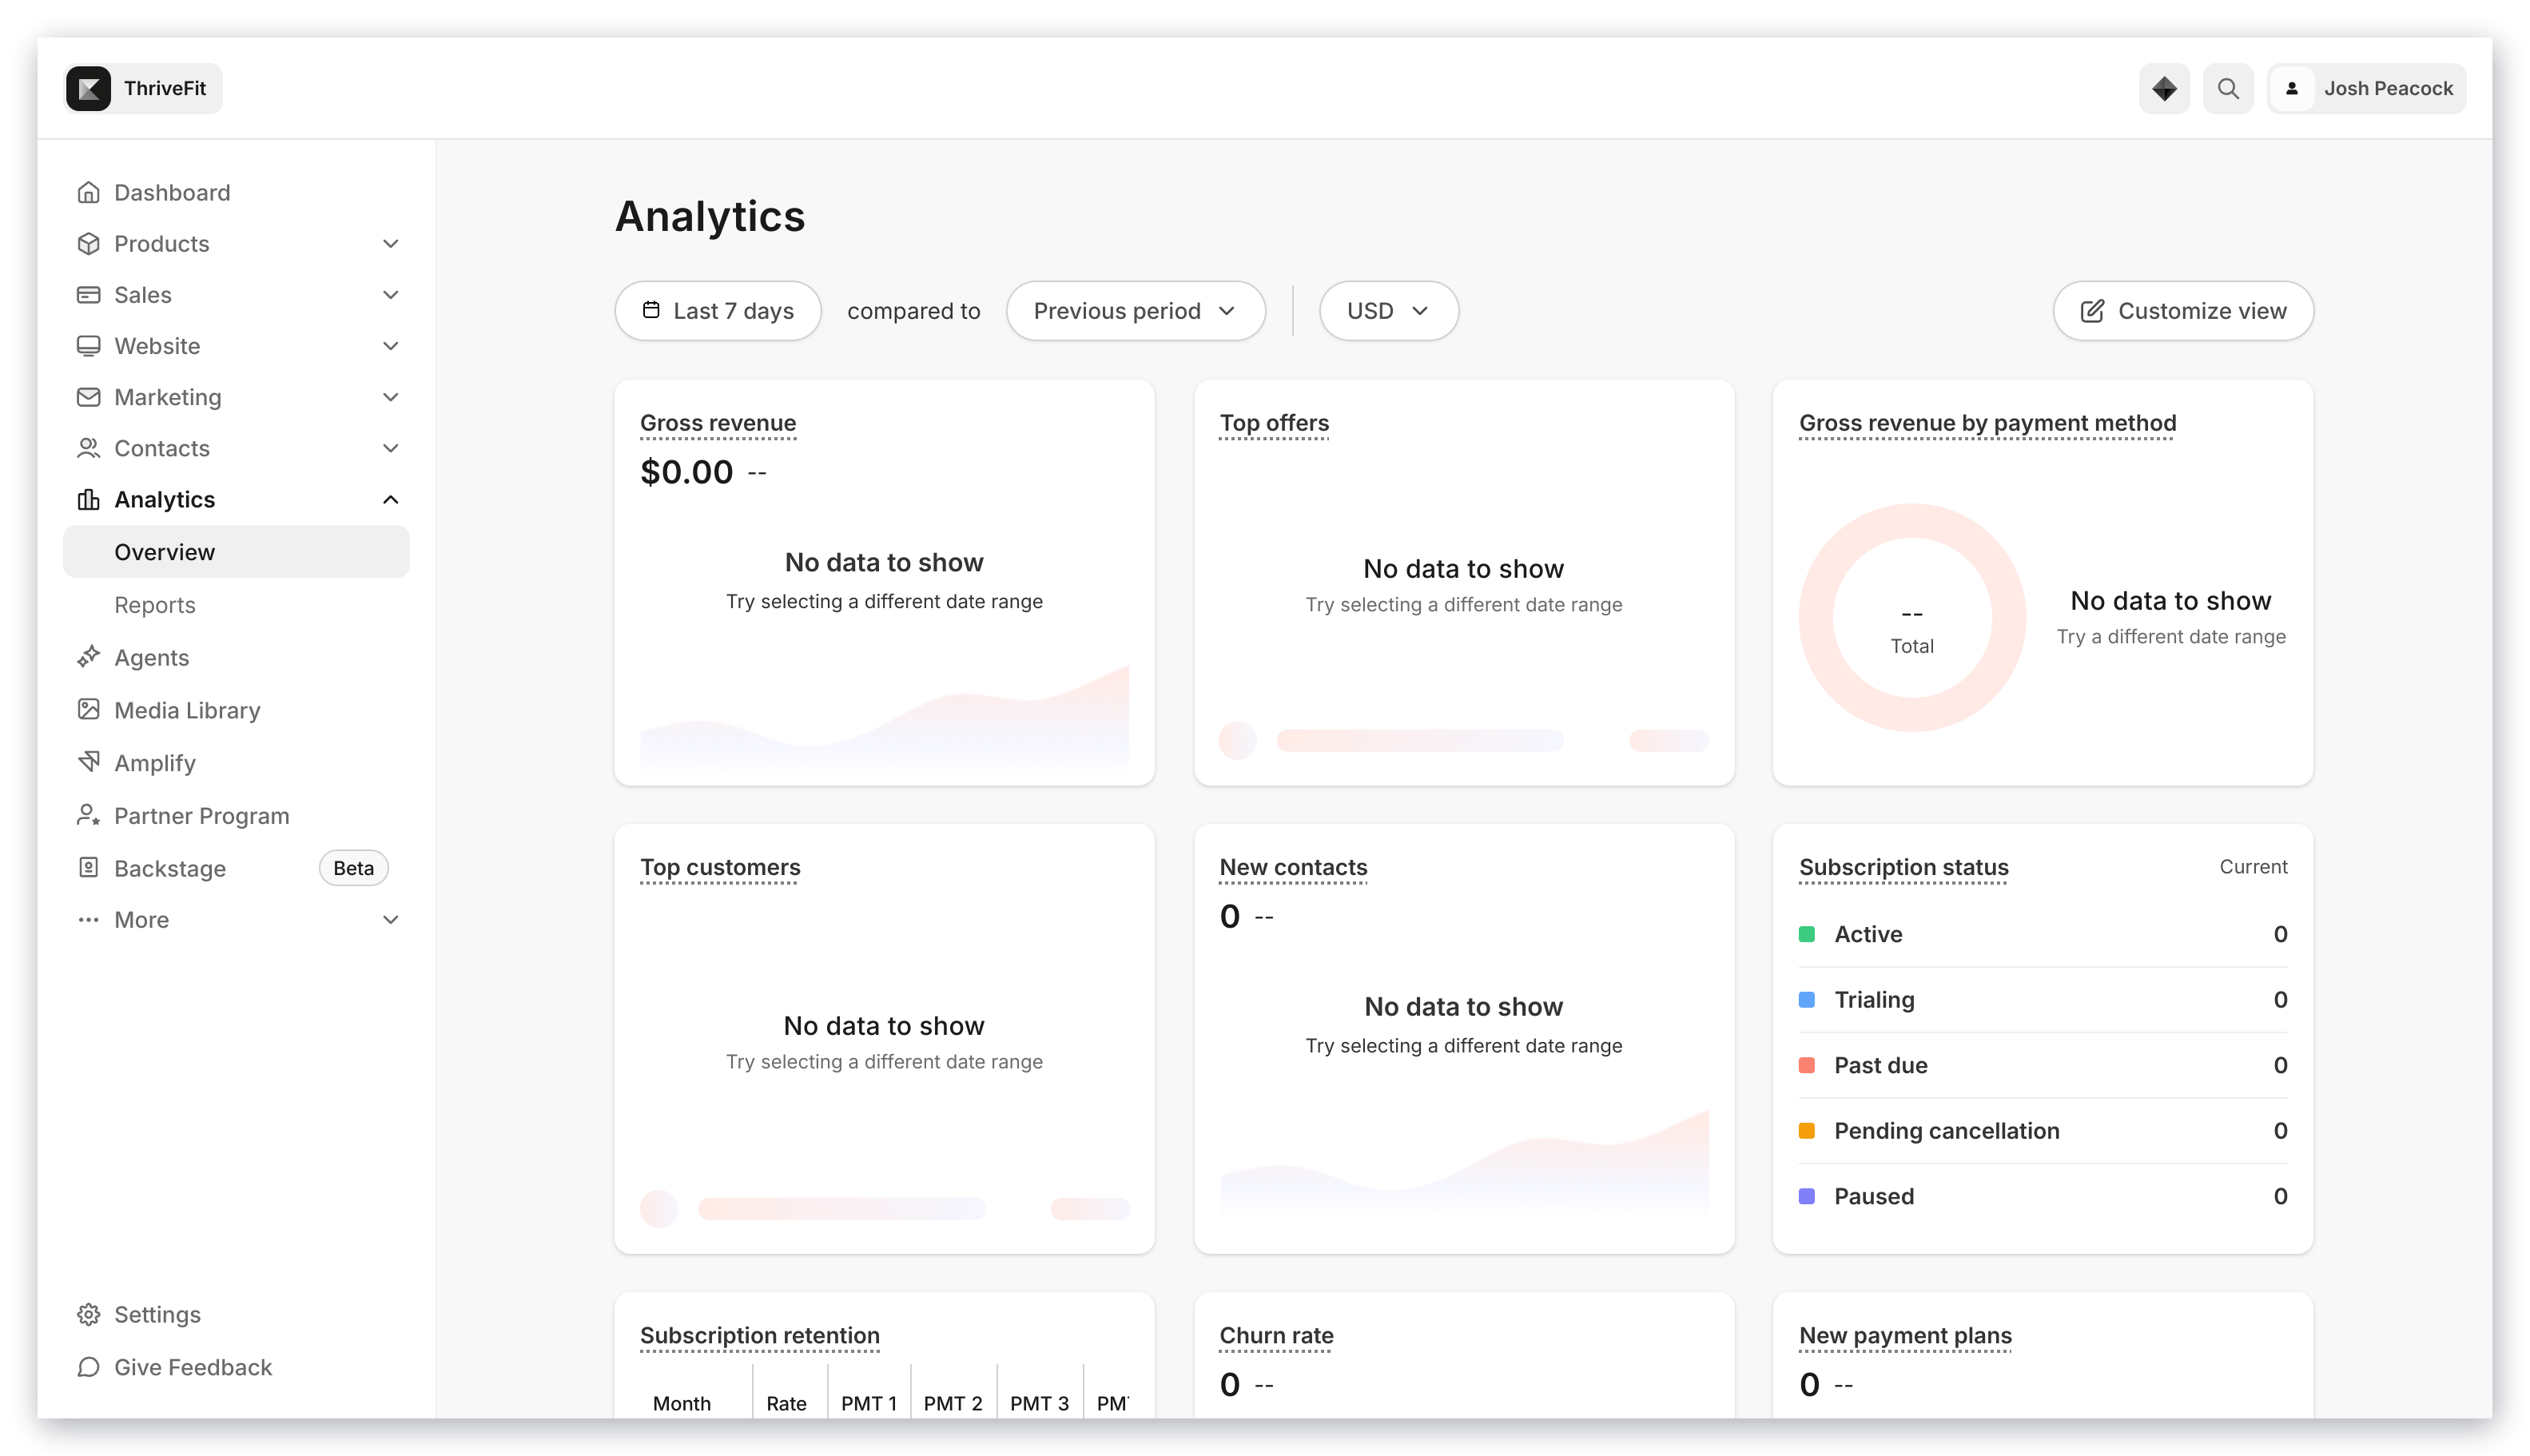The width and height of the screenshot is (2530, 1456).
Task: Click the blue Trialing status swatch
Action: pyautogui.click(x=1806, y=999)
